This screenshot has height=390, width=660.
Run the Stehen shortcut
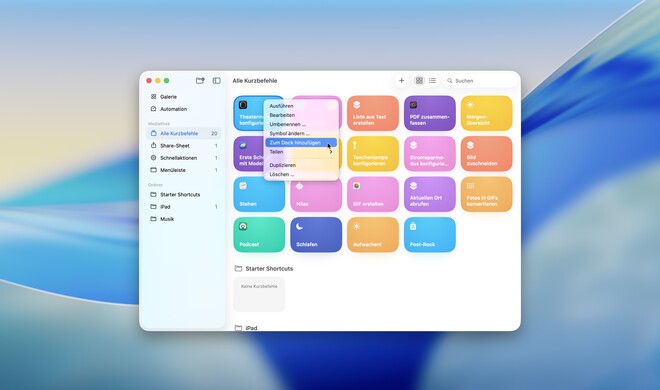(259, 194)
